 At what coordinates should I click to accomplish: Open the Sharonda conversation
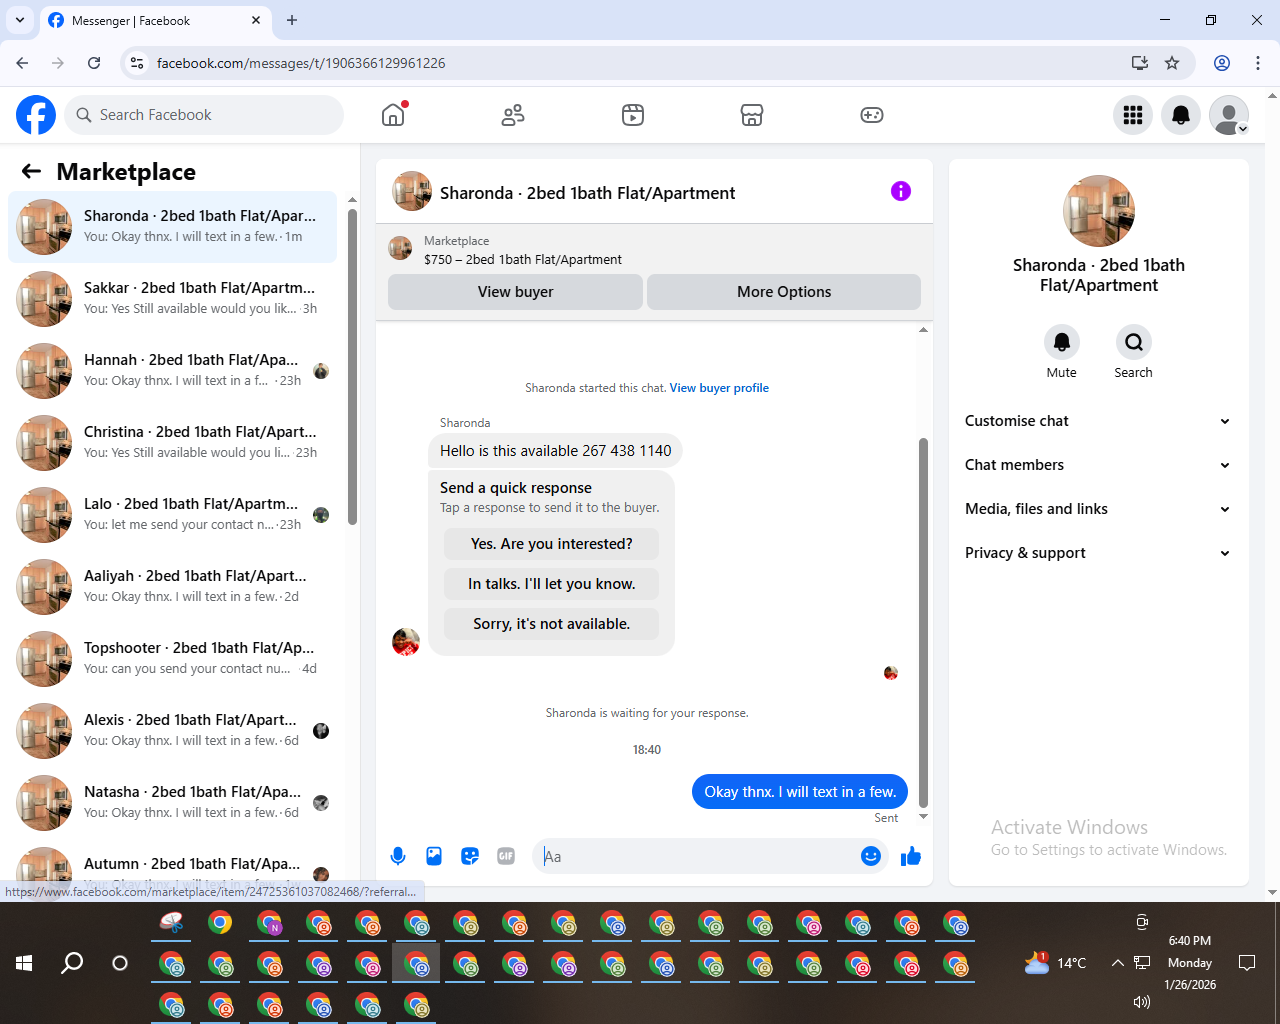coord(172,227)
